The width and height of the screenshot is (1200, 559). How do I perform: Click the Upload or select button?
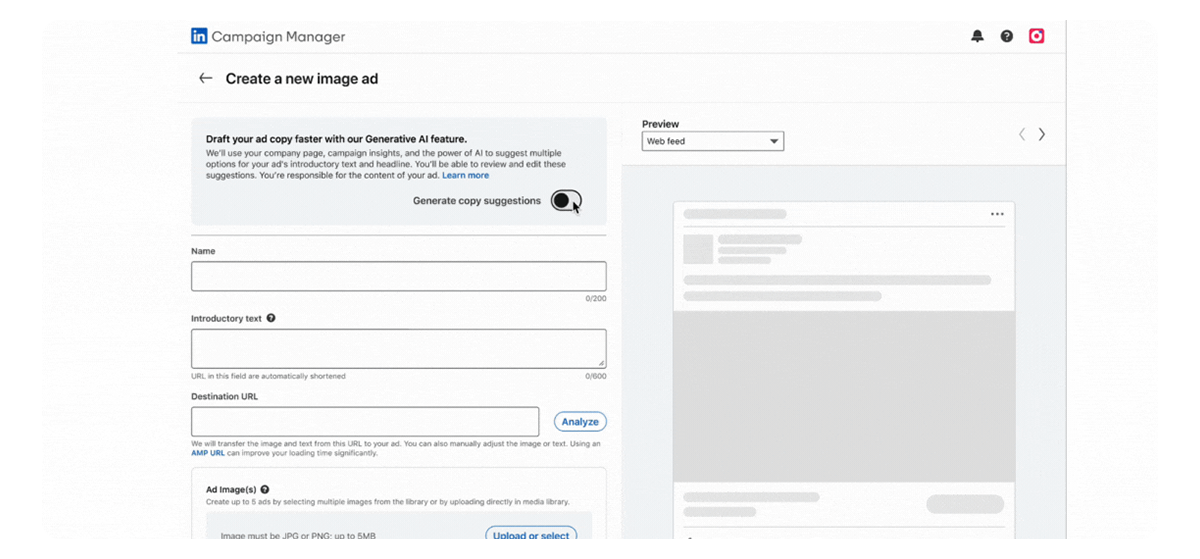click(531, 535)
